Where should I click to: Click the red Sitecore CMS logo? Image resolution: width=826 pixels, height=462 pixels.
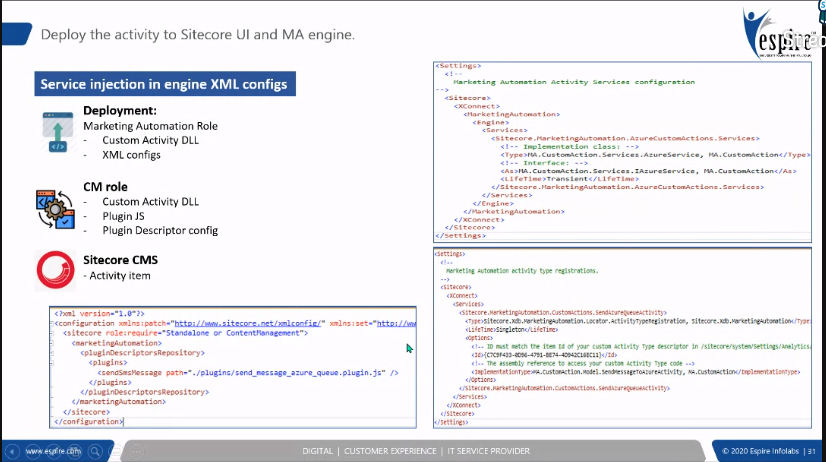[56, 270]
